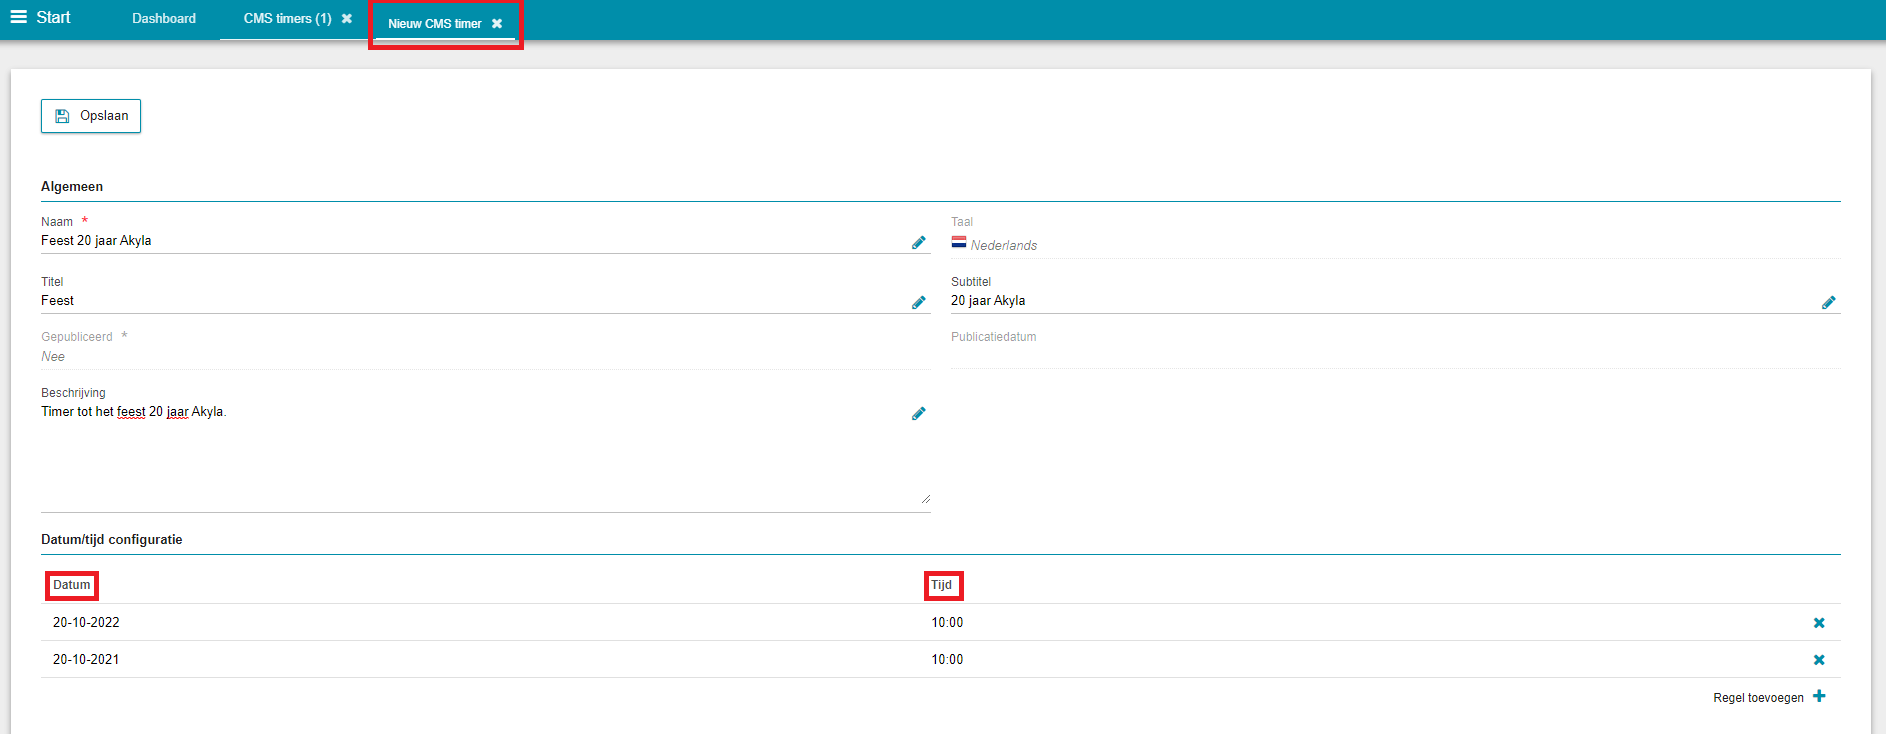
Task: Click the textarea resize handle
Action: click(x=925, y=498)
